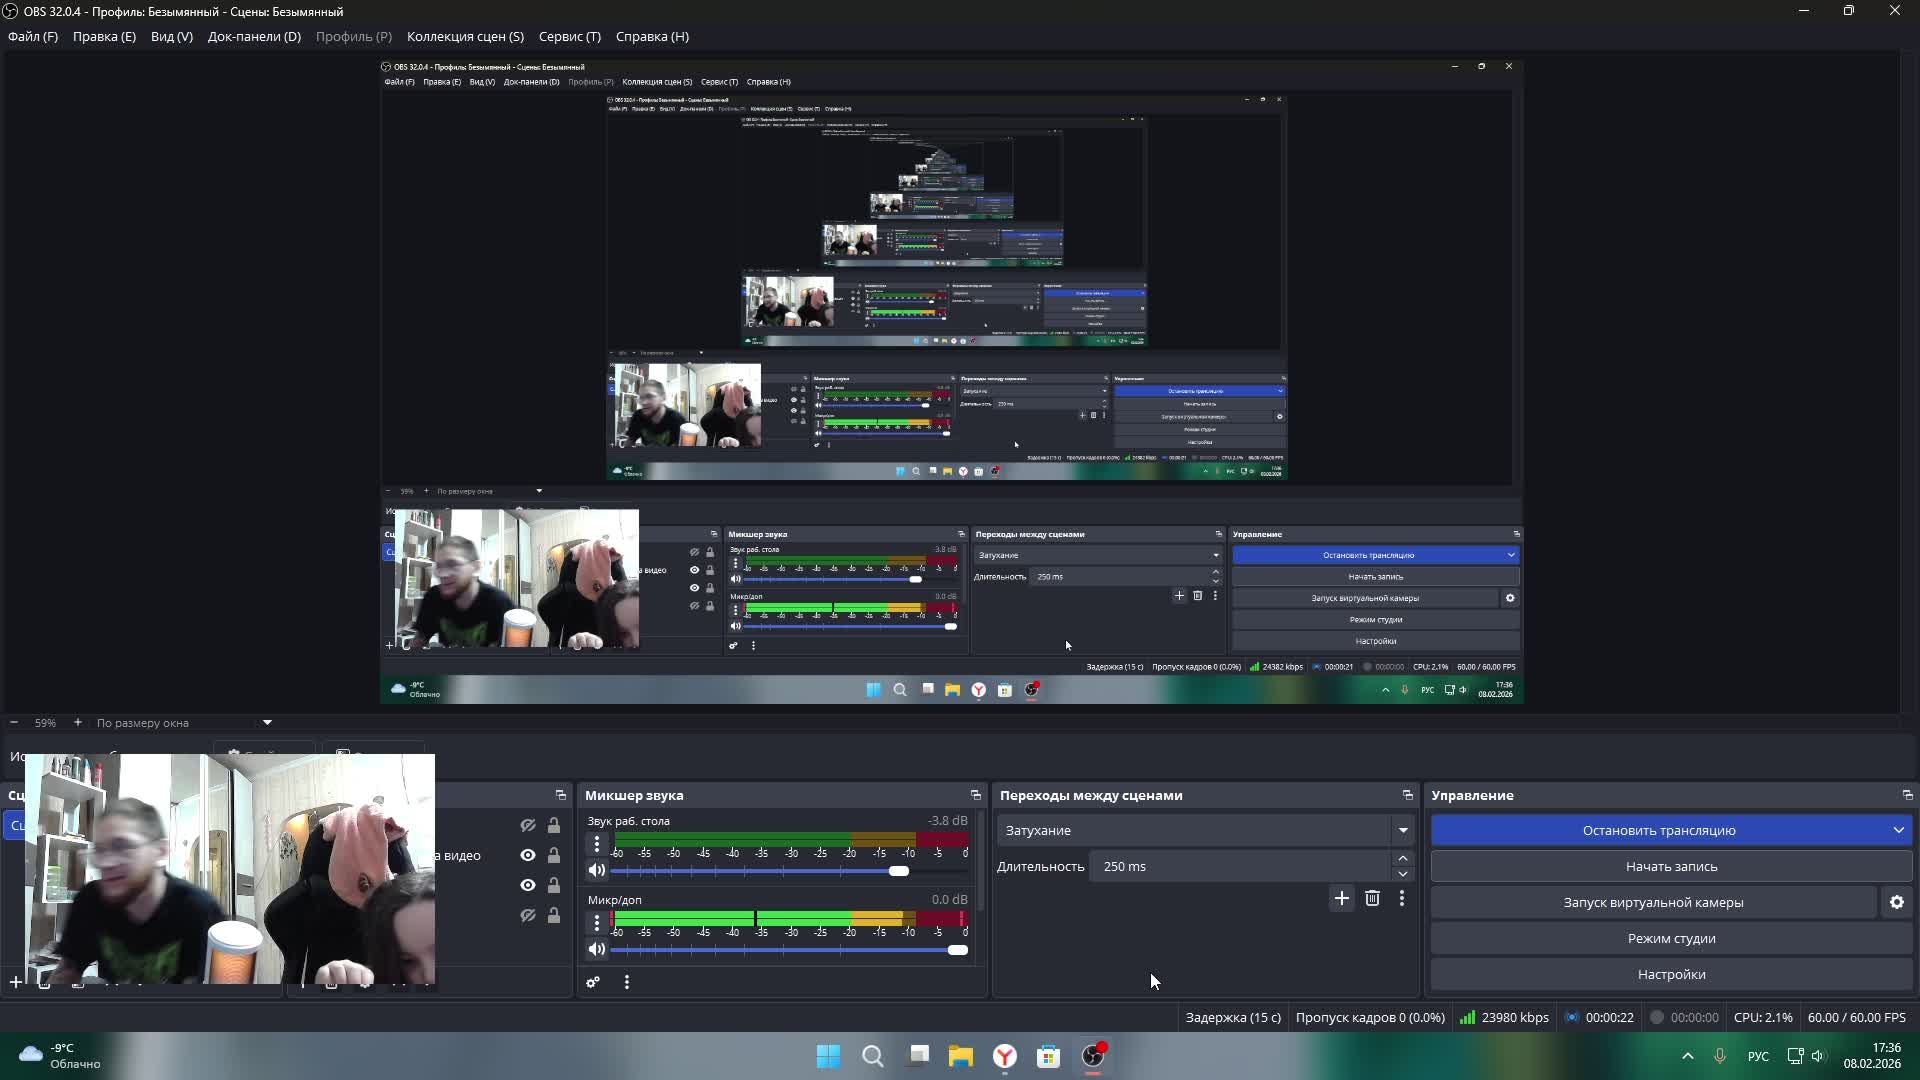Open Настройки in the Управление panel
The image size is (1920, 1080).
(1670, 974)
